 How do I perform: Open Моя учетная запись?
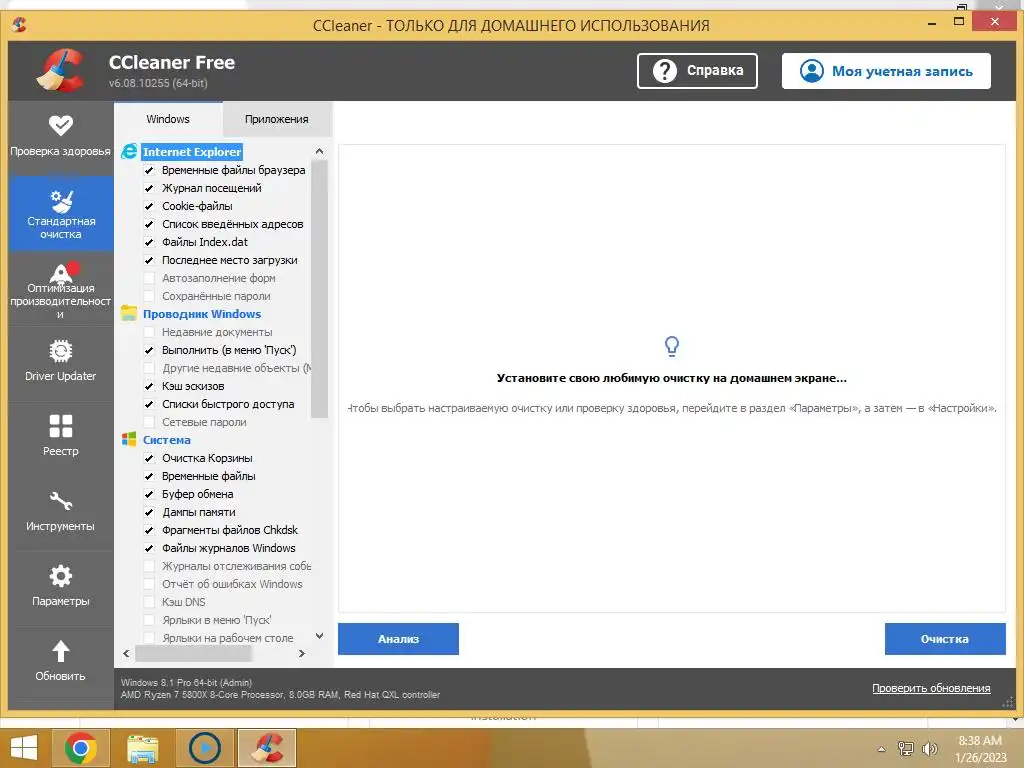point(886,71)
